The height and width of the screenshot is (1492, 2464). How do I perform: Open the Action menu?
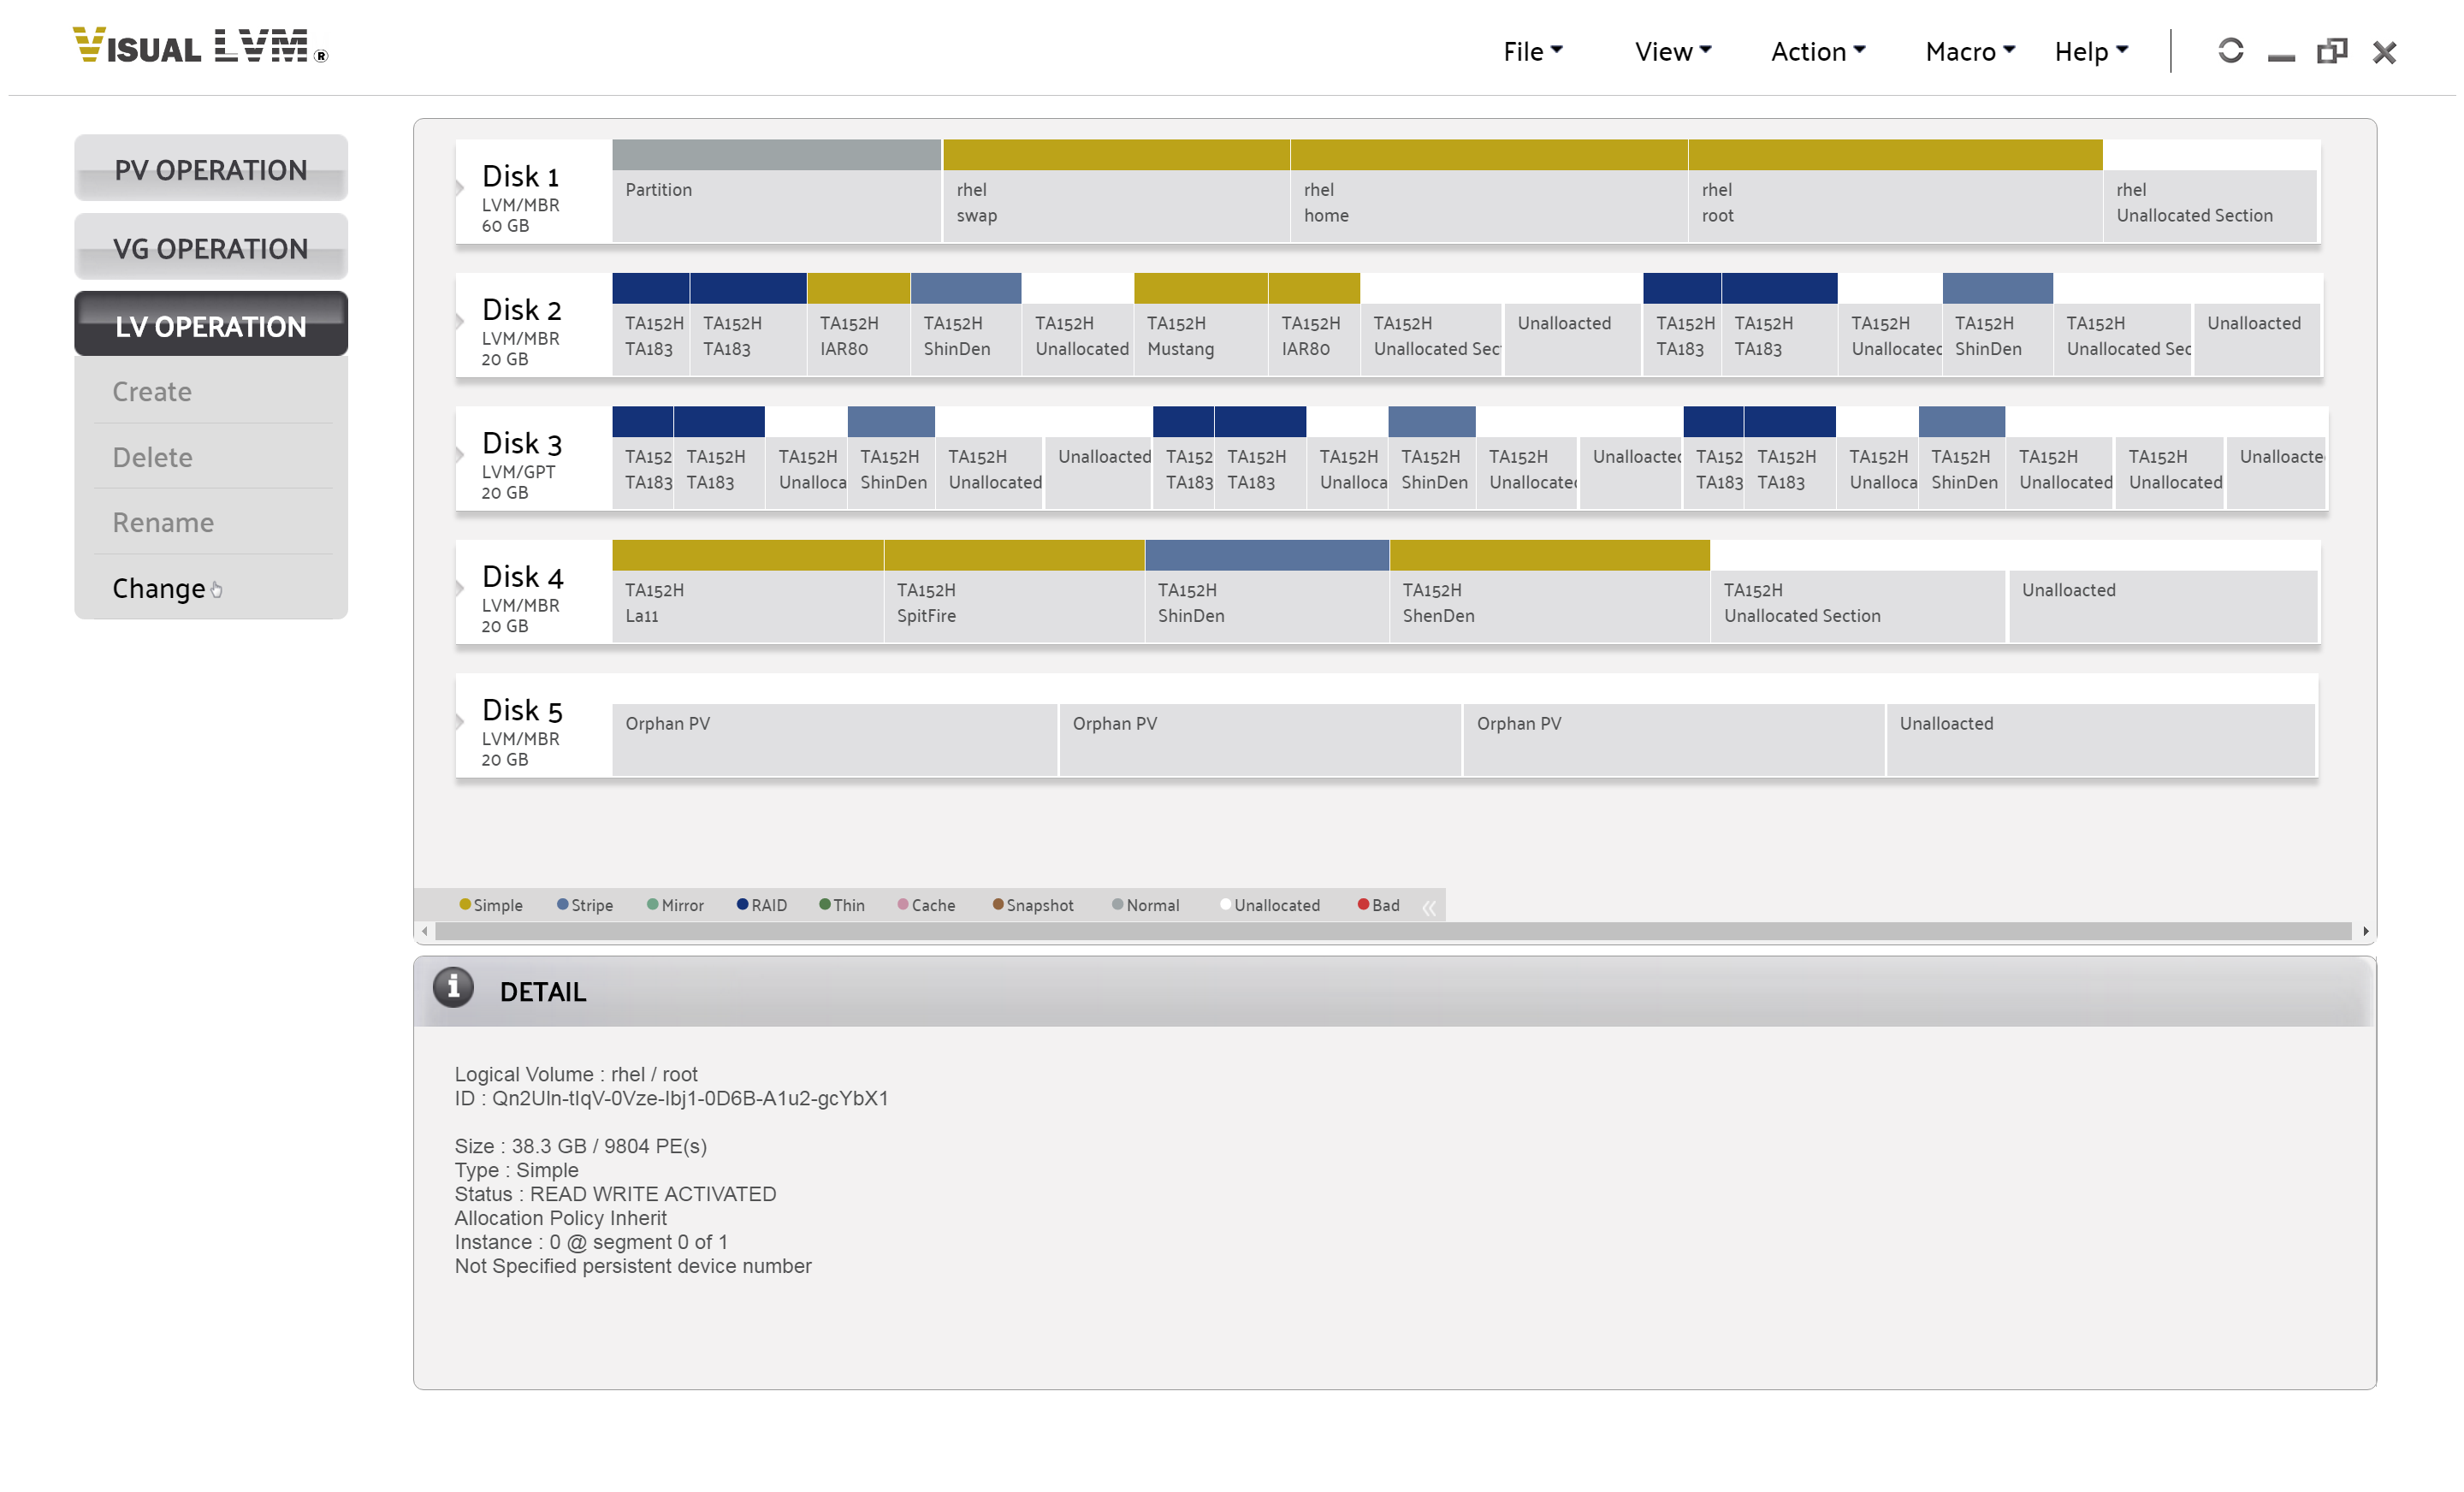point(1816,48)
